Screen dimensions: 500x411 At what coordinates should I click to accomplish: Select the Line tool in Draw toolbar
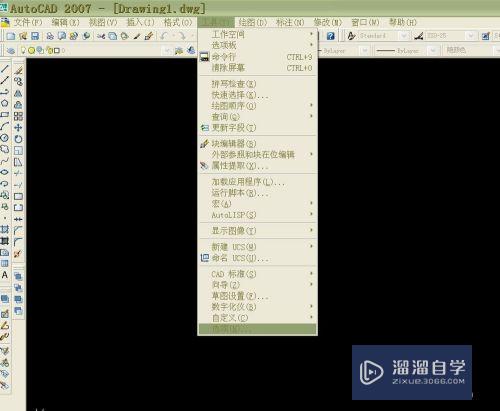click(5, 69)
